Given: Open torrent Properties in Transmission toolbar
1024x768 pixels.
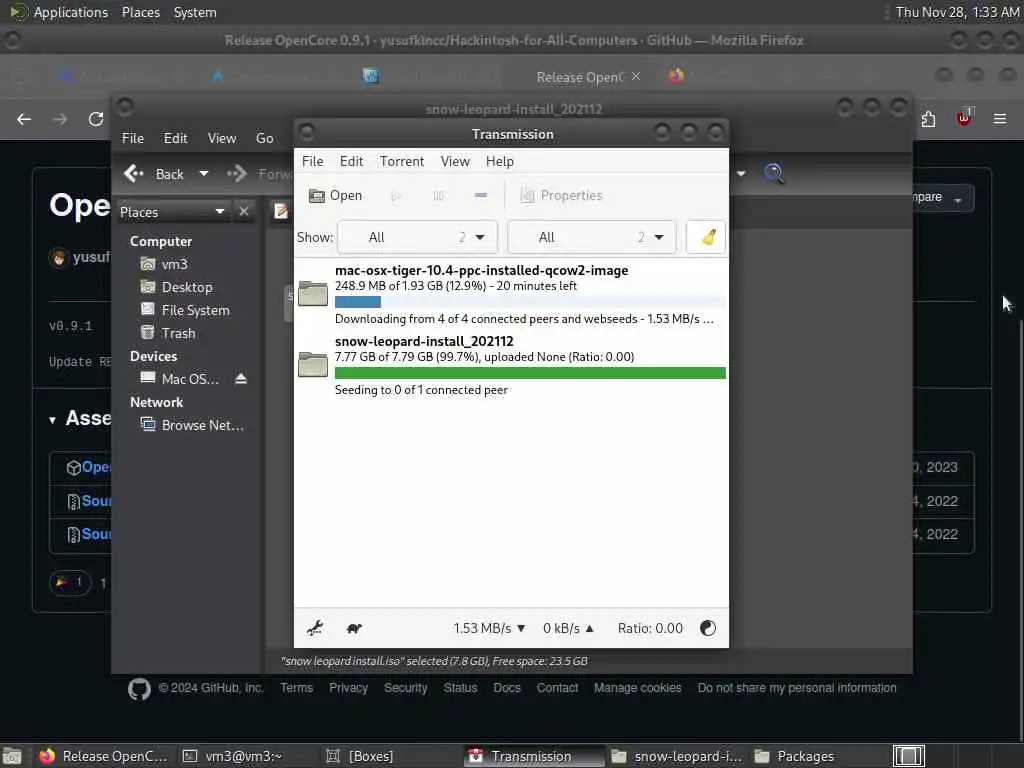Looking at the screenshot, I should 561,195.
